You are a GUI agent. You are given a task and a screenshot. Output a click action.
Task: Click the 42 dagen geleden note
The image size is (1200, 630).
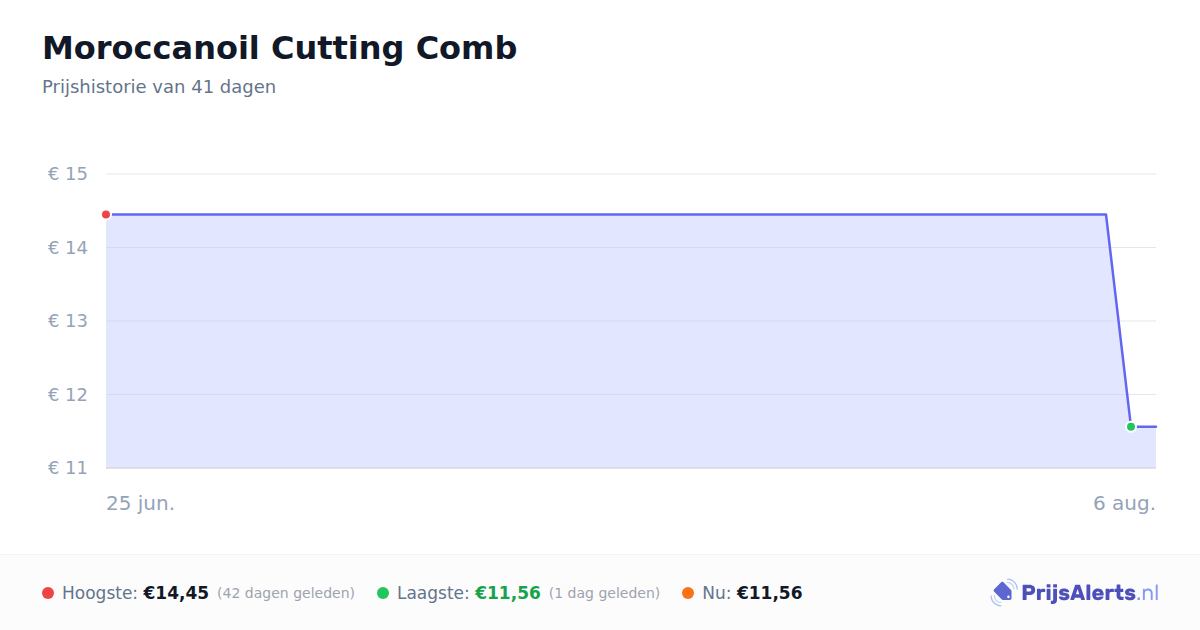pyautogui.click(x=286, y=593)
